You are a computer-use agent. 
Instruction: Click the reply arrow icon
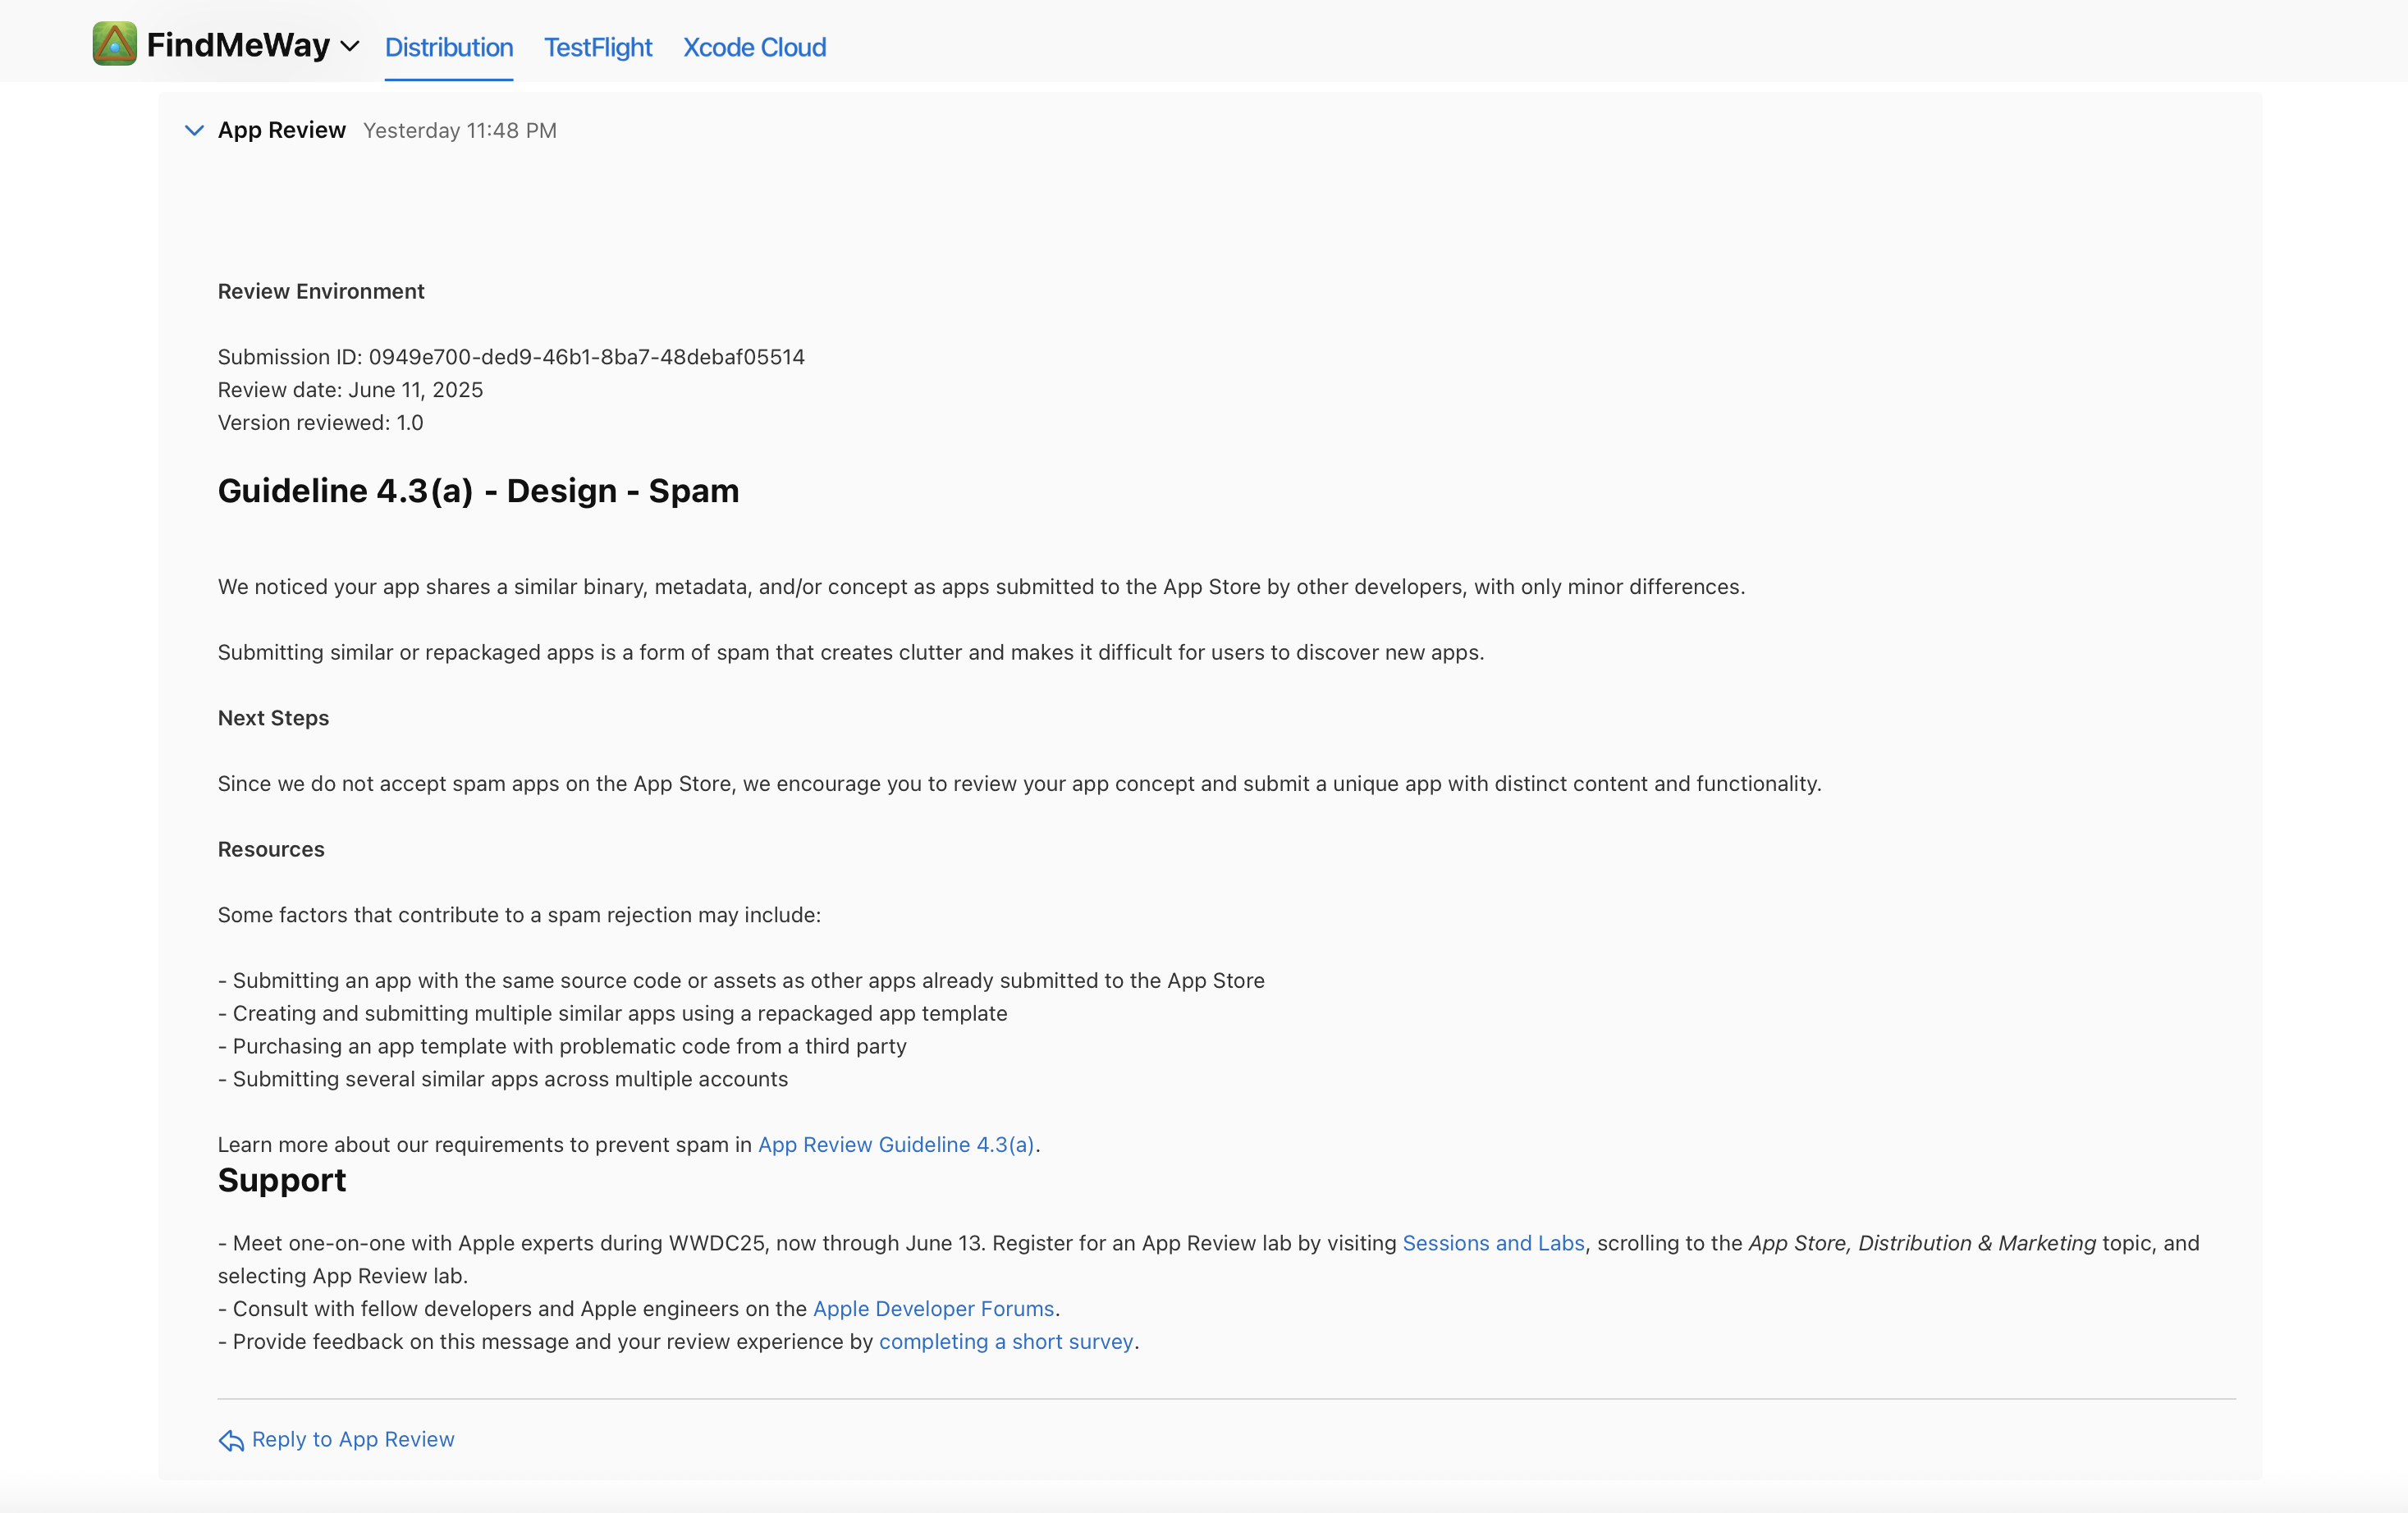pyautogui.click(x=231, y=1440)
